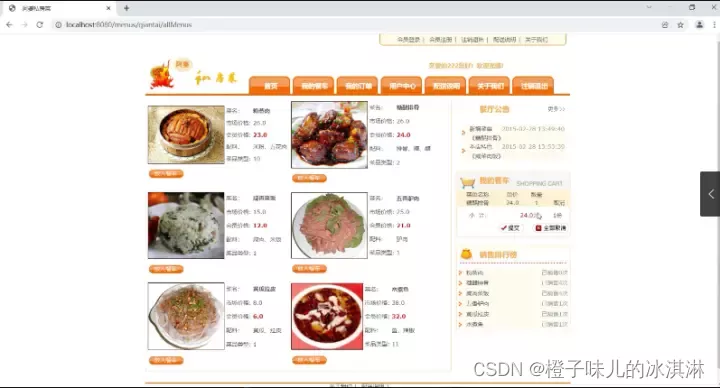This screenshot has width=720, height=388.
Task: Click 会员登录 link in top bar
Action: 409,40
